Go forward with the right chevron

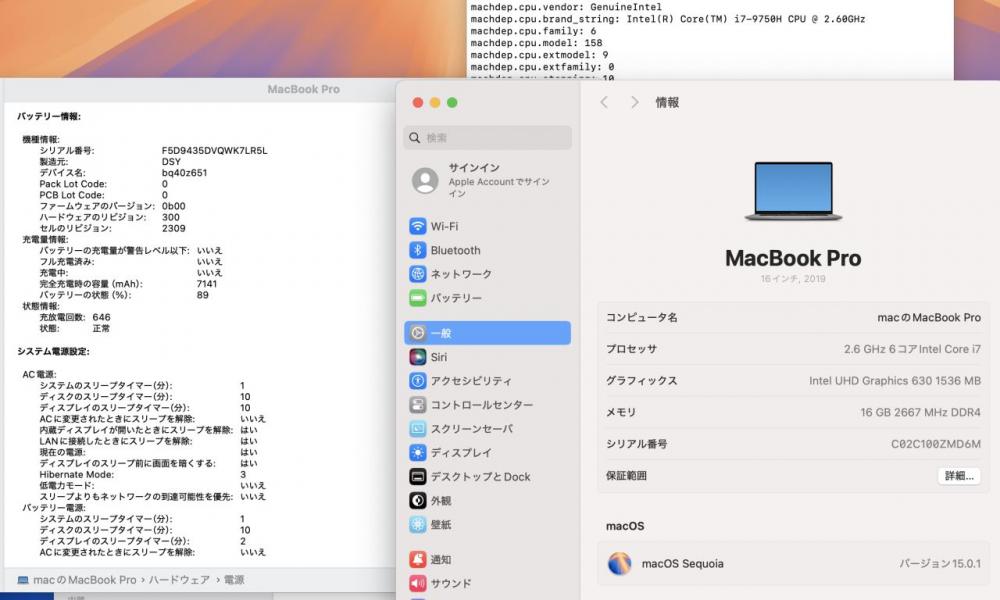click(634, 102)
